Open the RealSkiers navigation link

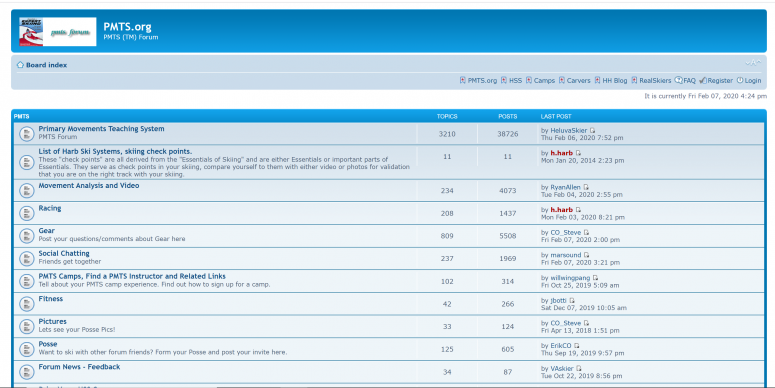(x=655, y=80)
